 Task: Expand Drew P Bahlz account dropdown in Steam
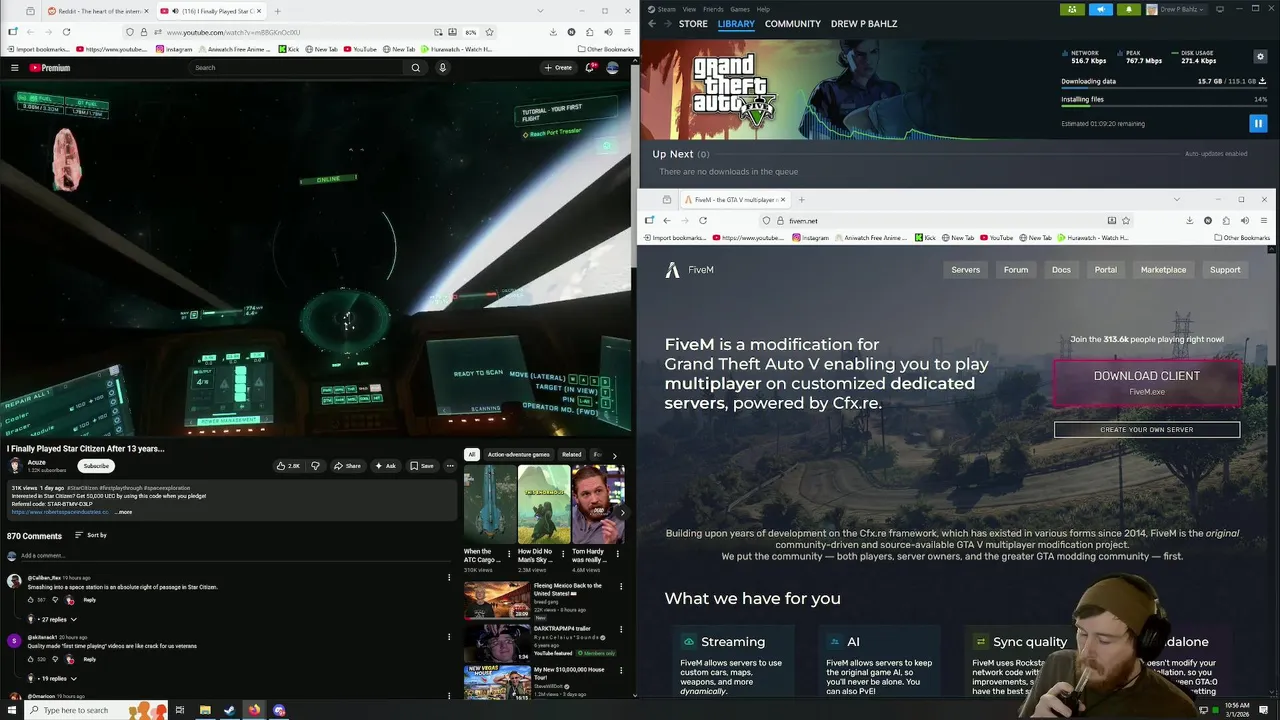[x=1179, y=9]
